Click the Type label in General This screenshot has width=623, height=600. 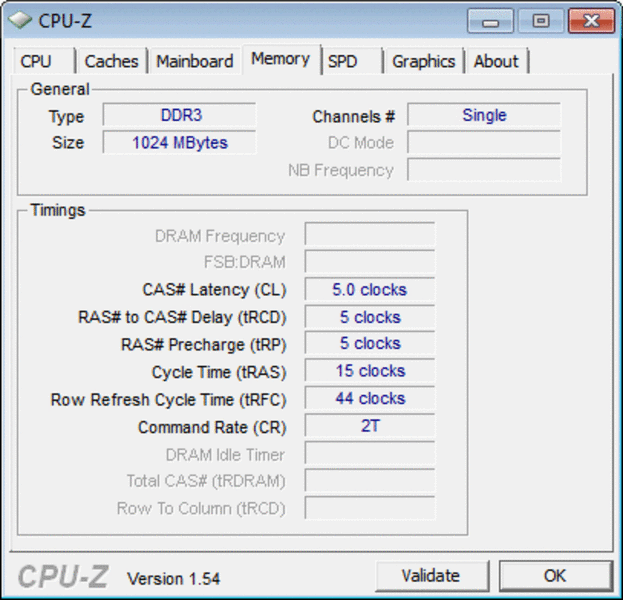click(66, 117)
